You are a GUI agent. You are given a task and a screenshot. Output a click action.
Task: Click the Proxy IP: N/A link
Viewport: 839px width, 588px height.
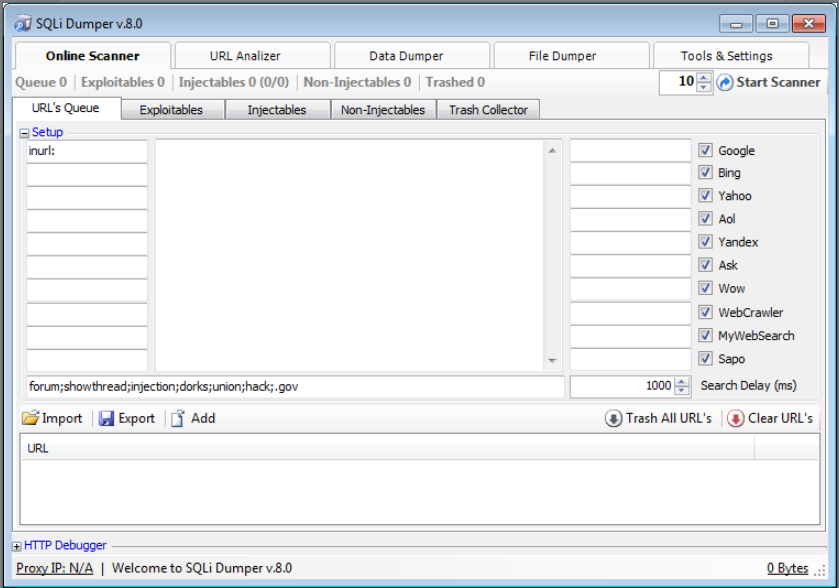[x=54, y=568]
